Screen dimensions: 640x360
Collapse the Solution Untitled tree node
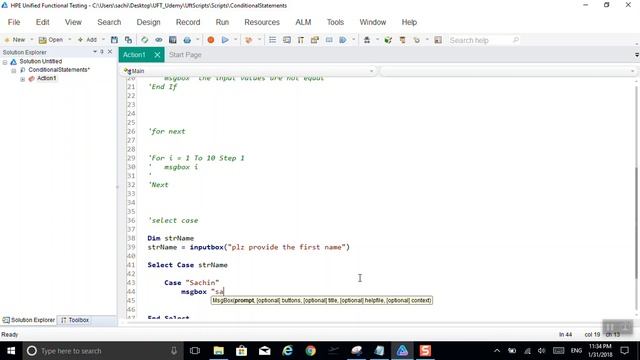pyautogui.click(x=5, y=62)
